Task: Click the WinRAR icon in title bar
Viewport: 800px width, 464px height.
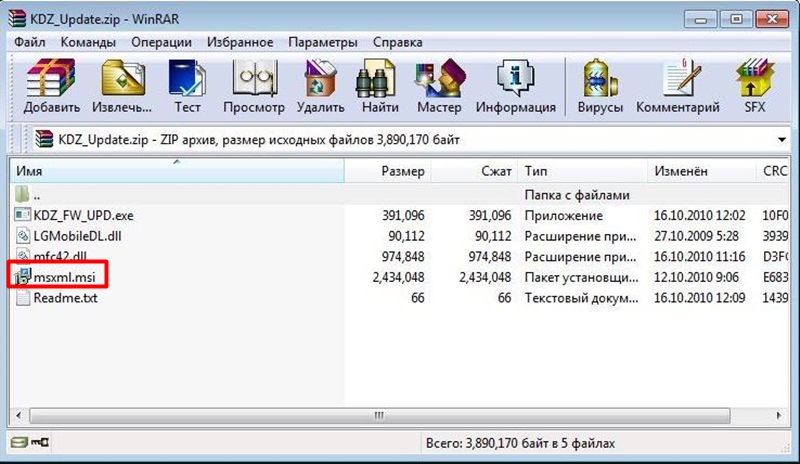Action: pos(17,19)
